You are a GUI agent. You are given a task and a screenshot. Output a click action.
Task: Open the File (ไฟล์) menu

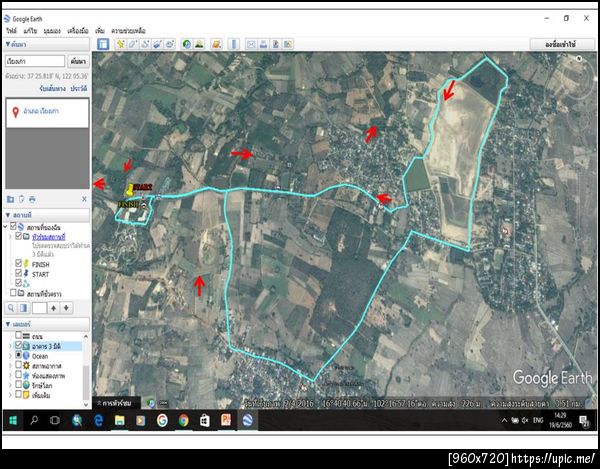tap(11, 31)
